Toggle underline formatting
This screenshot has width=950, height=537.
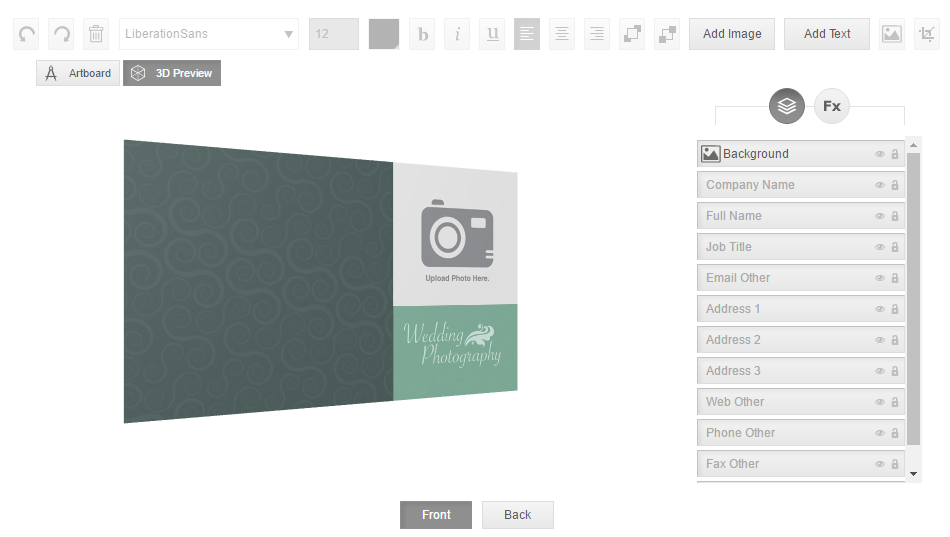[492, 34]
